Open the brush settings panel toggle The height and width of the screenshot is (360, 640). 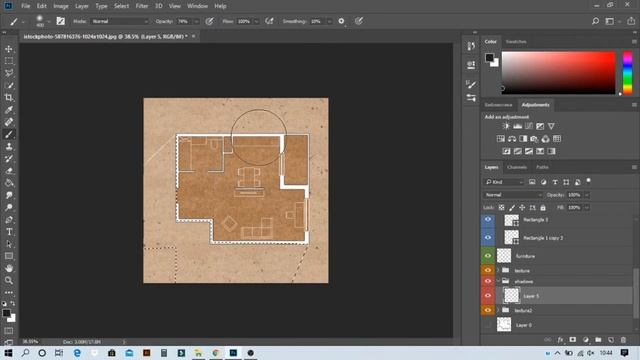(60, 21)
